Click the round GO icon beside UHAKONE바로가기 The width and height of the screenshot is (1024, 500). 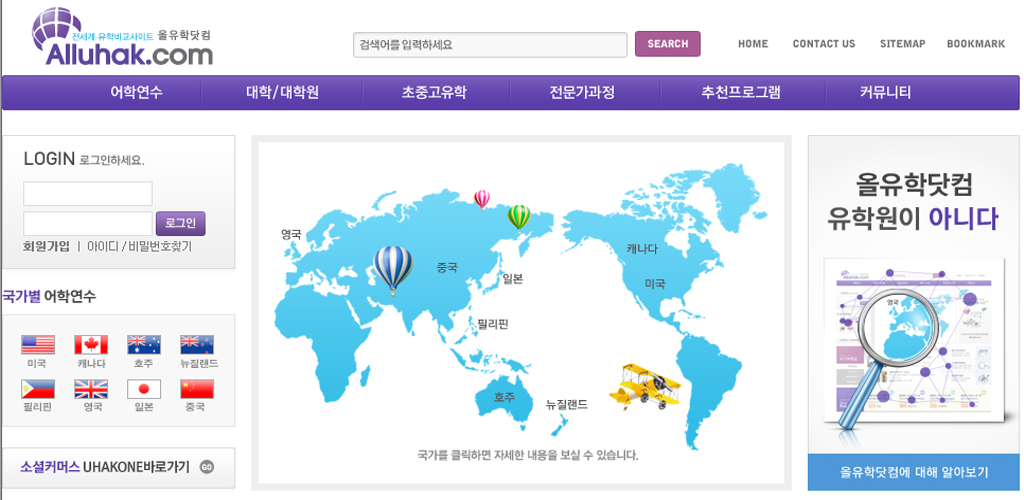tap(206, 467)
